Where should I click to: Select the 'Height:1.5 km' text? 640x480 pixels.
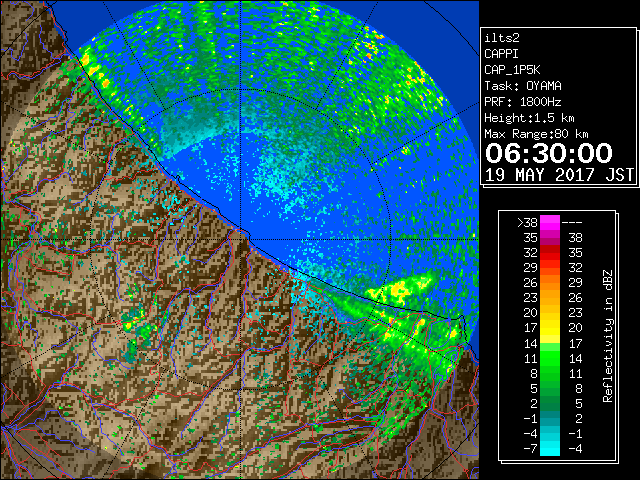tap(529, 118)
